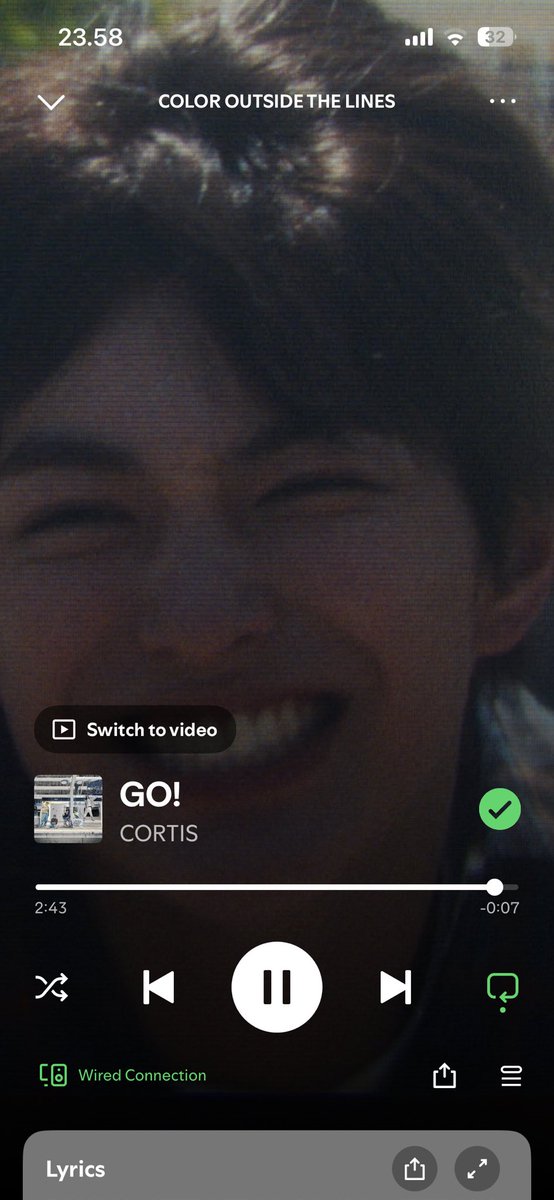
Task: Toggle the green saved checkmark
Action: (500, 809)
